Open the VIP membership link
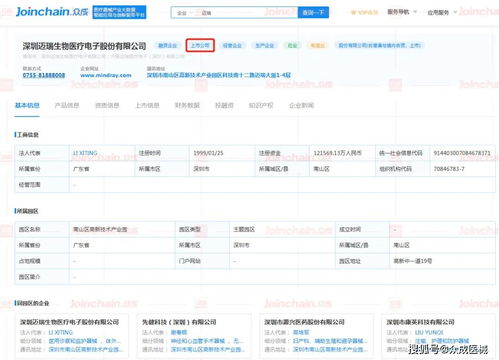The image size is (499, 360). click(364, 12)
